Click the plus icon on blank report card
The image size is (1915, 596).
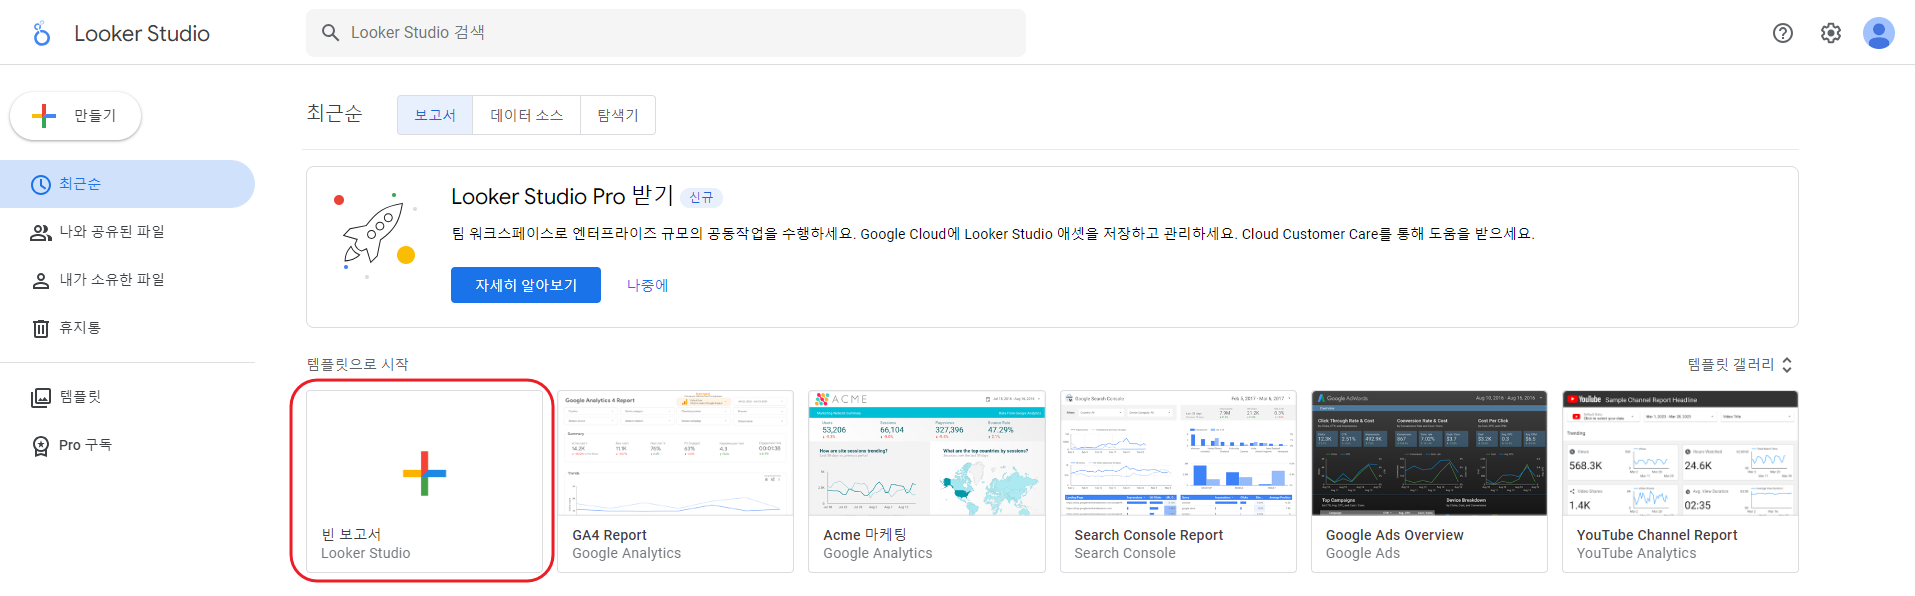[x=424, y=474]
